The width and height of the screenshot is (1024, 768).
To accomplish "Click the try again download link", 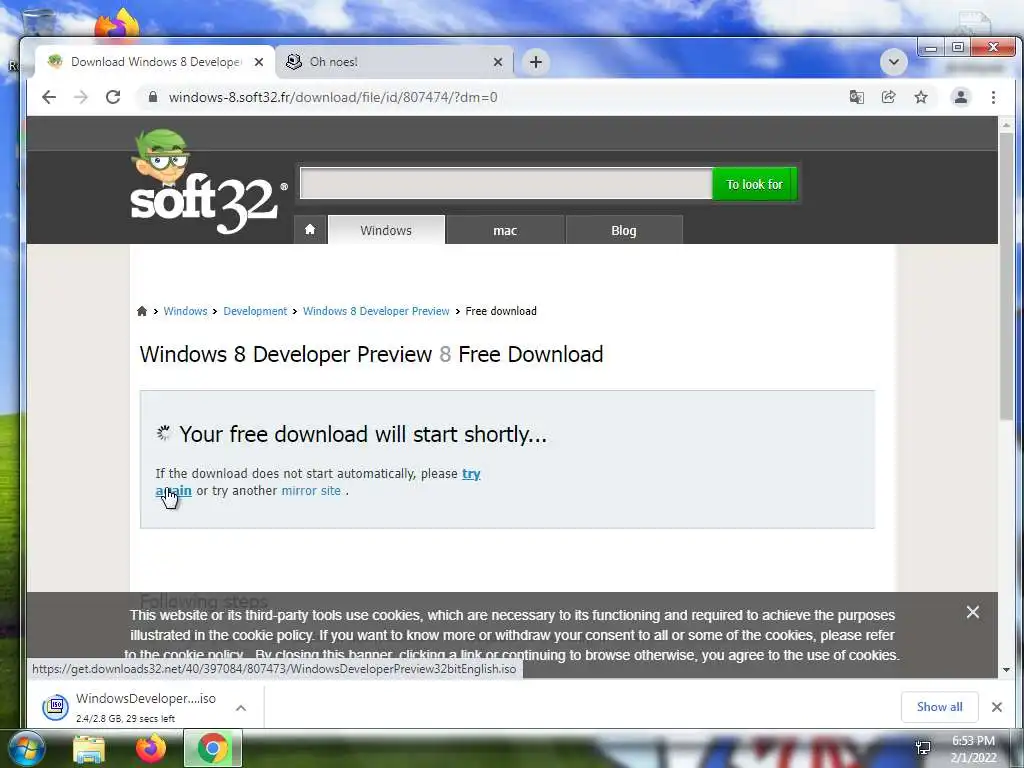I will (x=471, y=473).
